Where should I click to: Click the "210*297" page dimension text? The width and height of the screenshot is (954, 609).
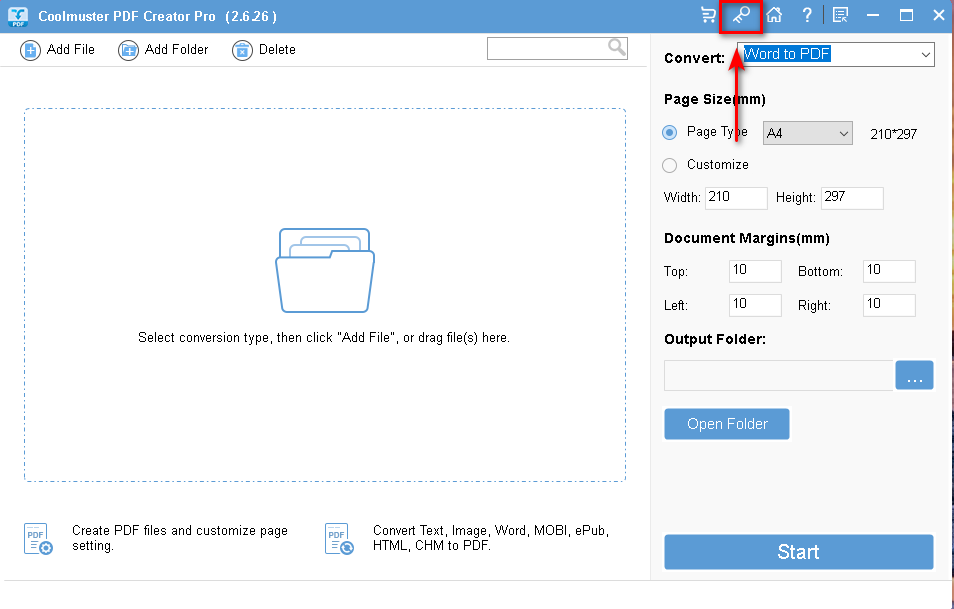pos(893,134)
